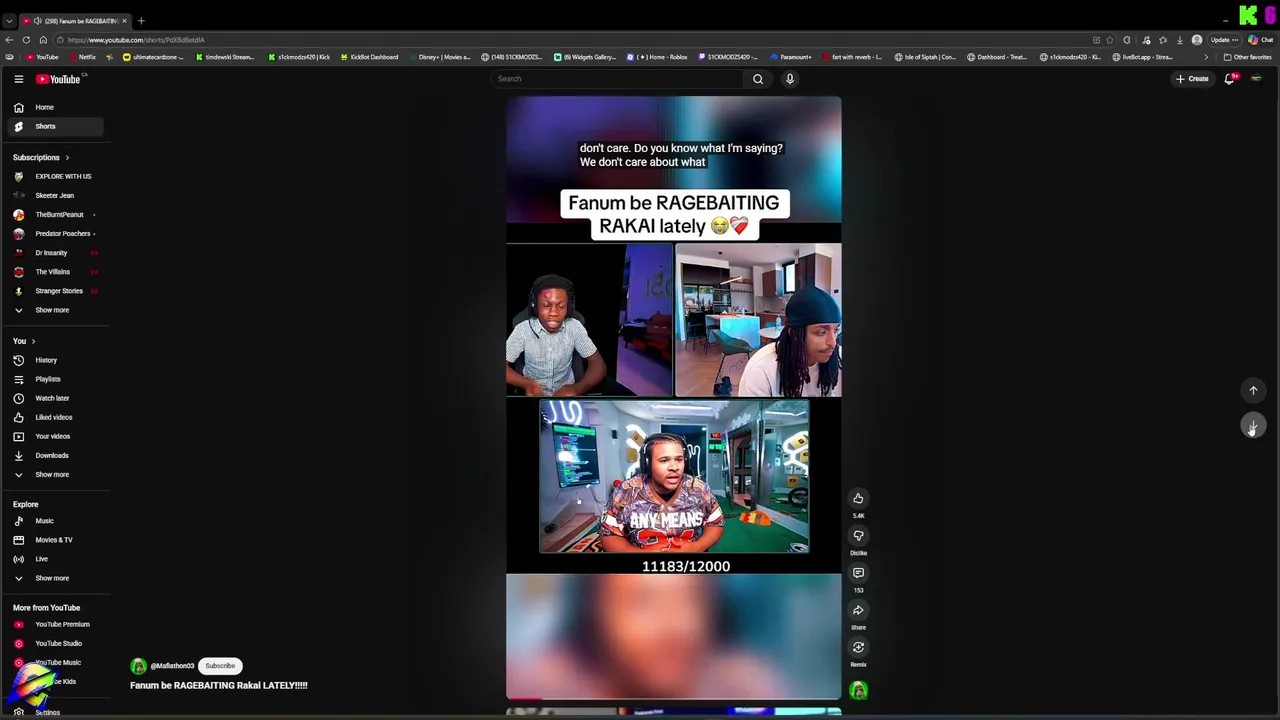This screenshot has height=720, width=1280.
Task: Go back in the browser
Action: pos(9,40)
